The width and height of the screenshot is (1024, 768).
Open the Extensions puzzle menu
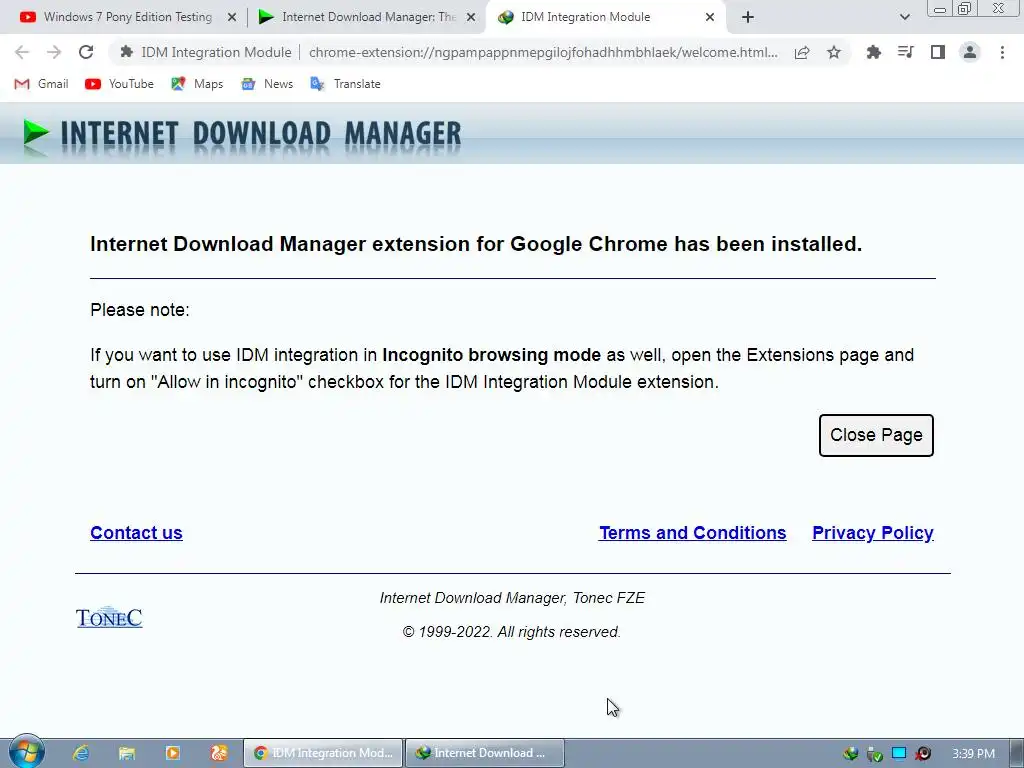(x=873, y=52)
